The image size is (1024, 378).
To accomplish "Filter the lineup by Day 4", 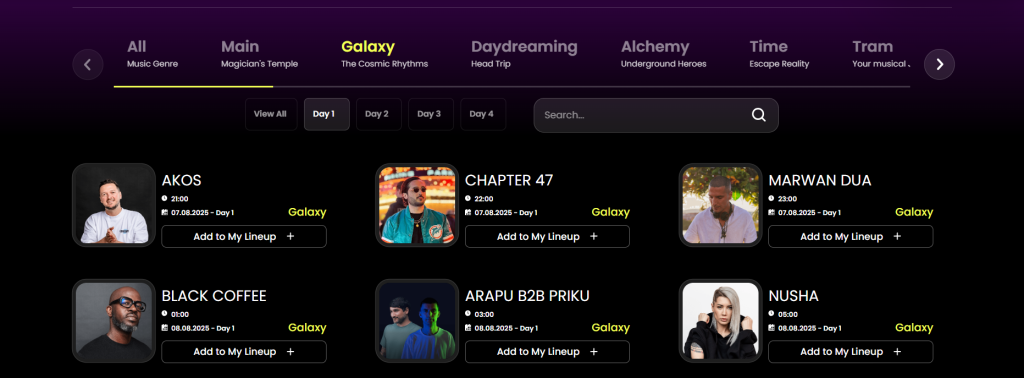I will [x=483, y=114].
